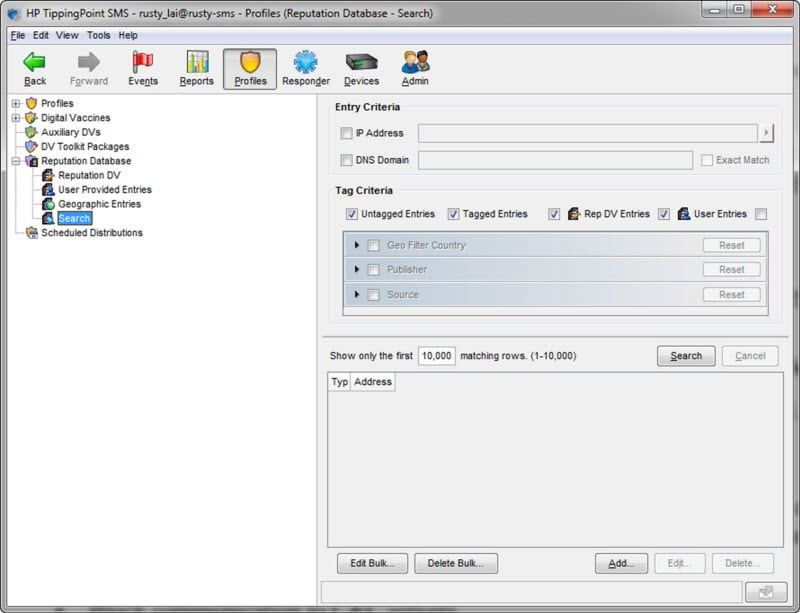Open the Edit menu
This screenshot has width=800, height=613.
click(40, 35)
